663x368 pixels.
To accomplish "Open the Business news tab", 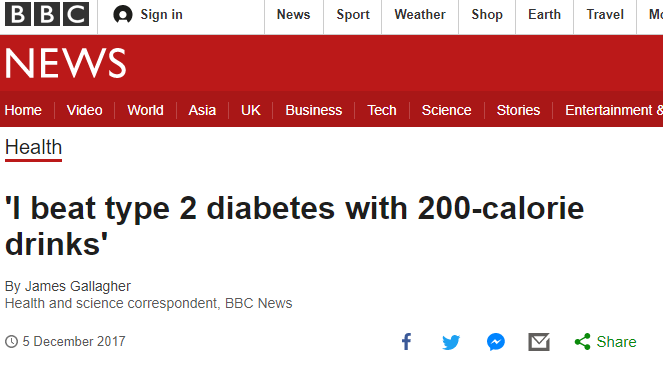I will [313, 110].
